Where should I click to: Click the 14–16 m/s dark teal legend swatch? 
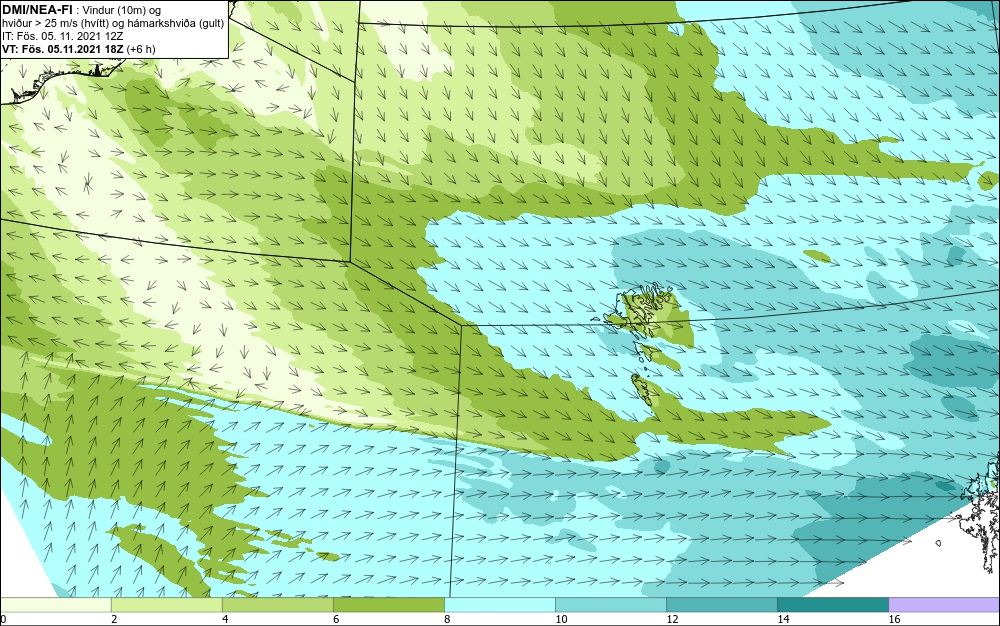point(832,605)
